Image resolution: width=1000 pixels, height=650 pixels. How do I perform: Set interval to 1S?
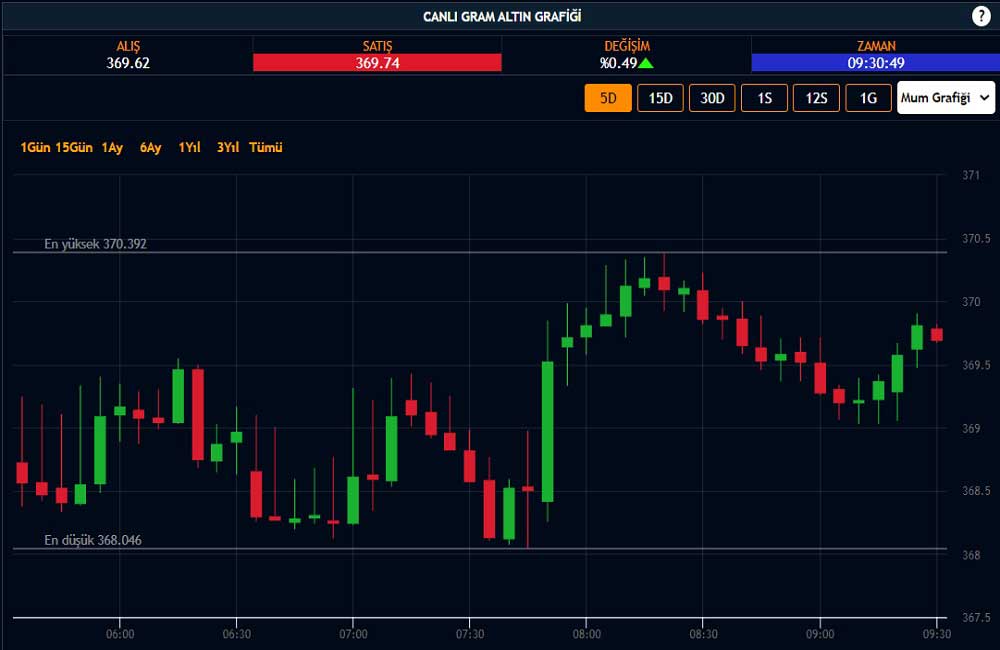(764, 98)
